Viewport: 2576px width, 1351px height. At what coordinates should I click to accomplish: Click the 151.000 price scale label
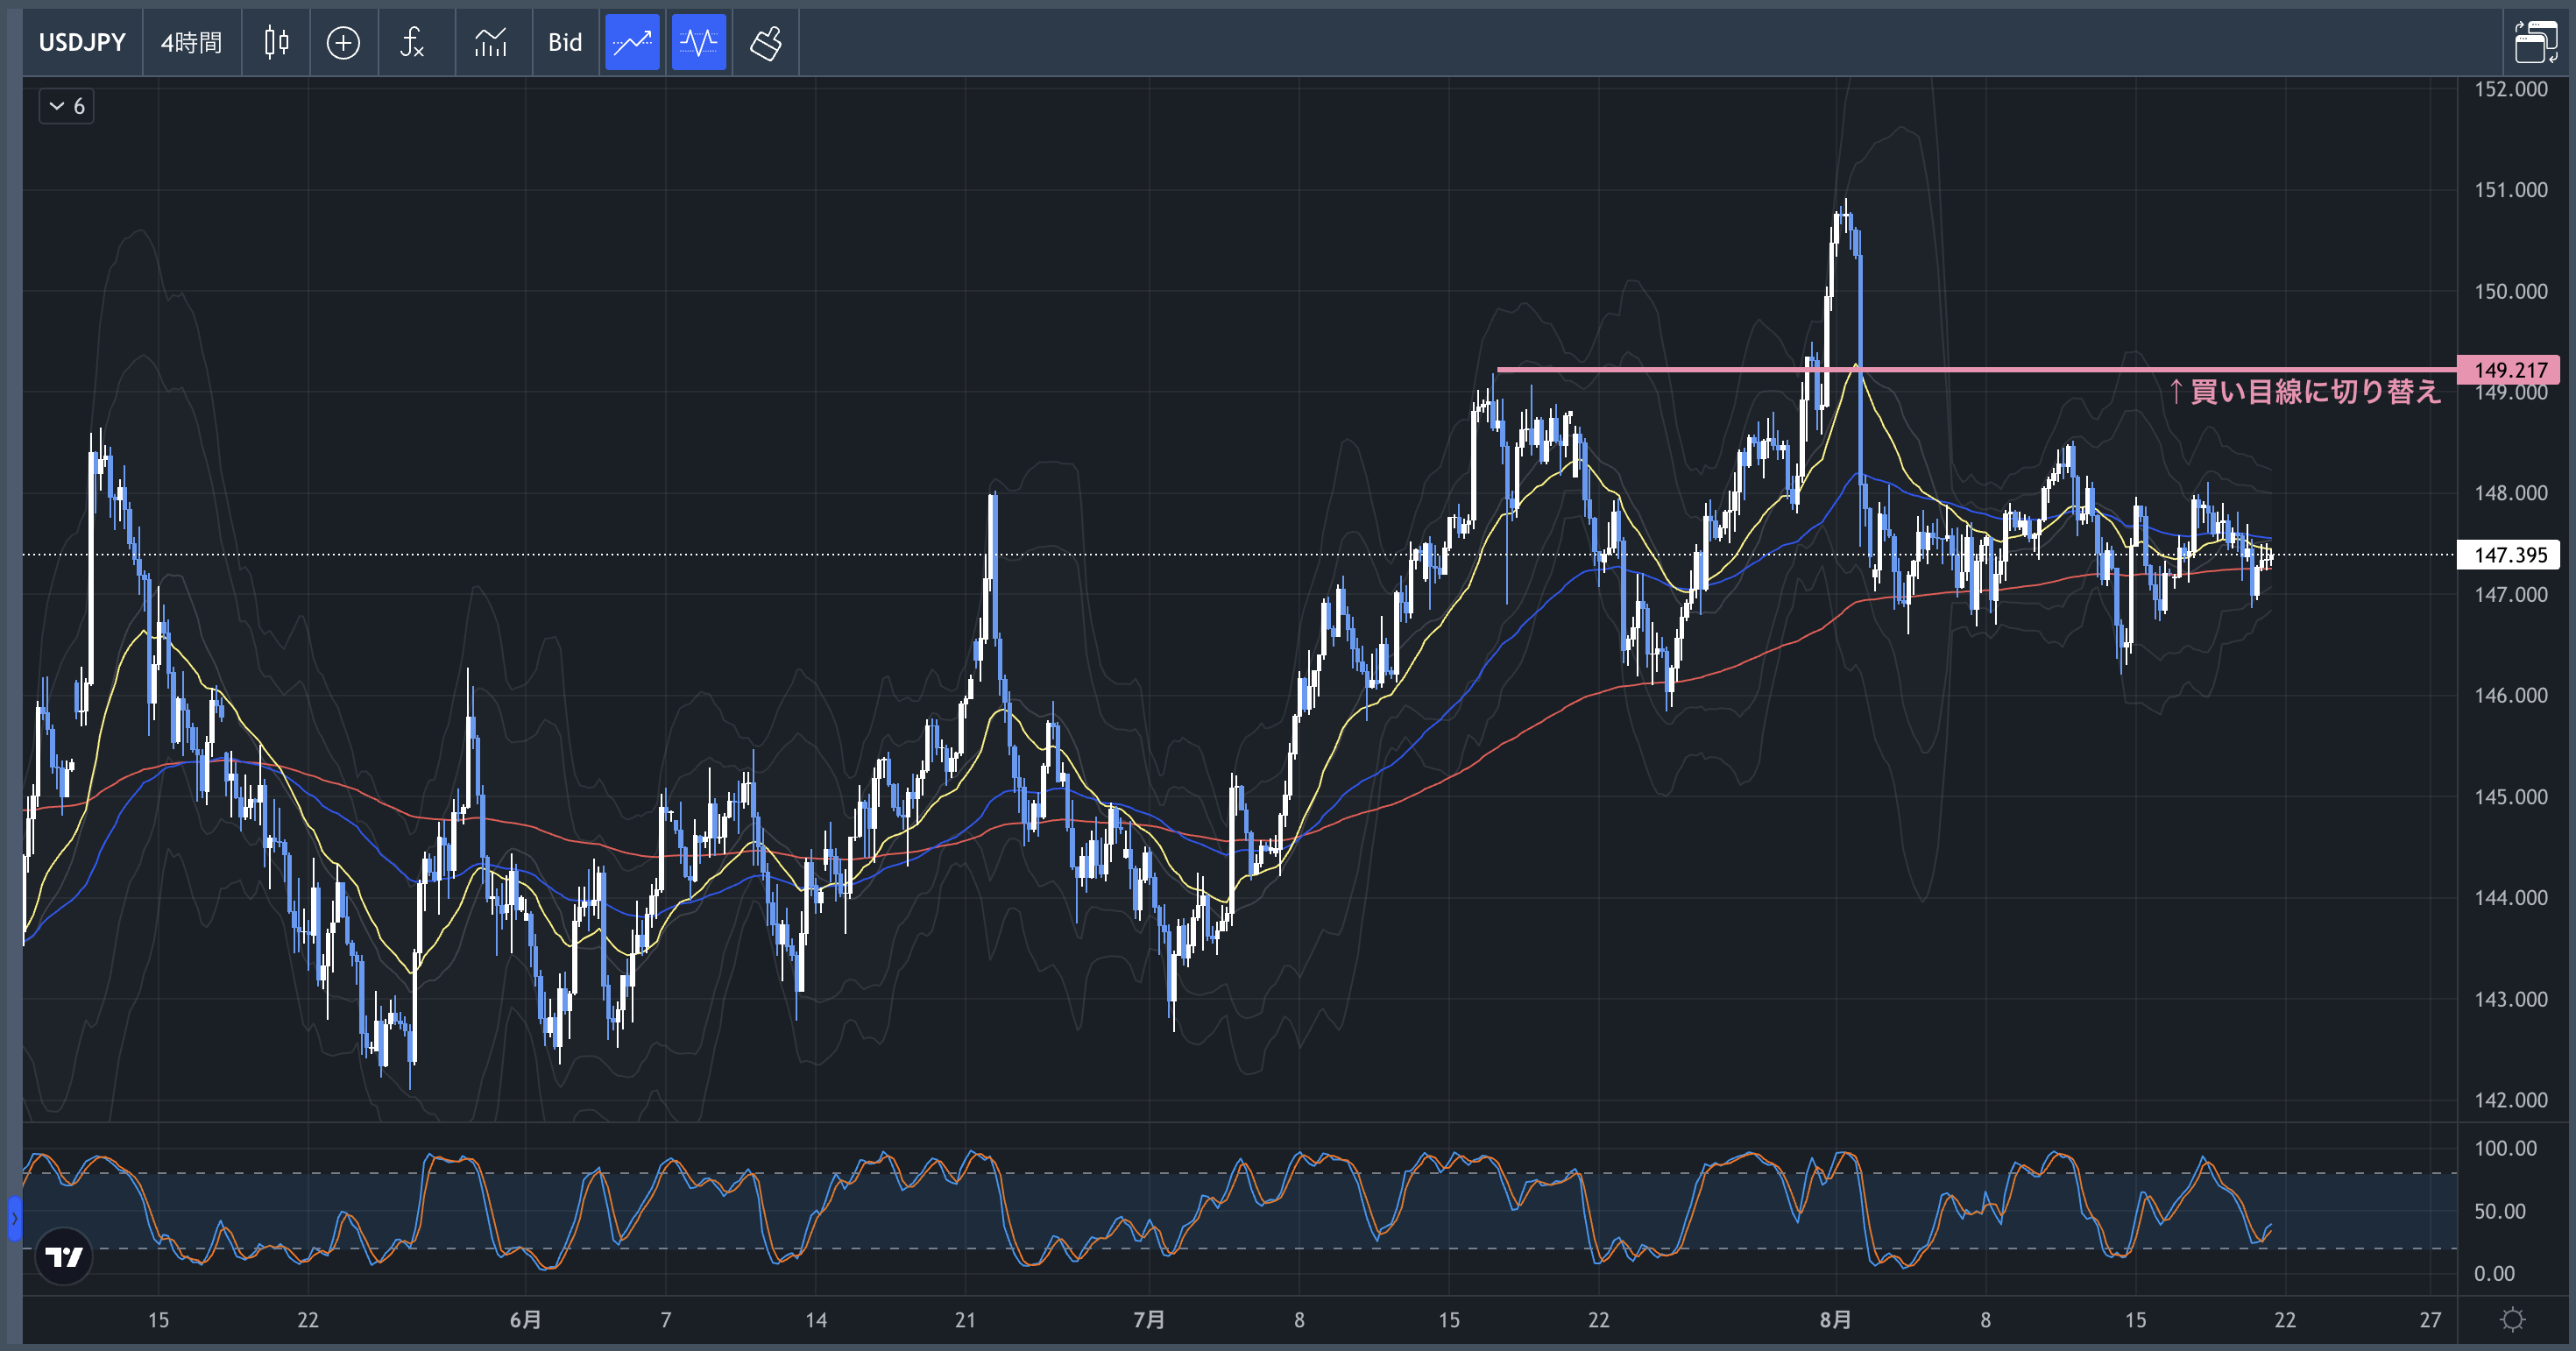(2511, 190)
